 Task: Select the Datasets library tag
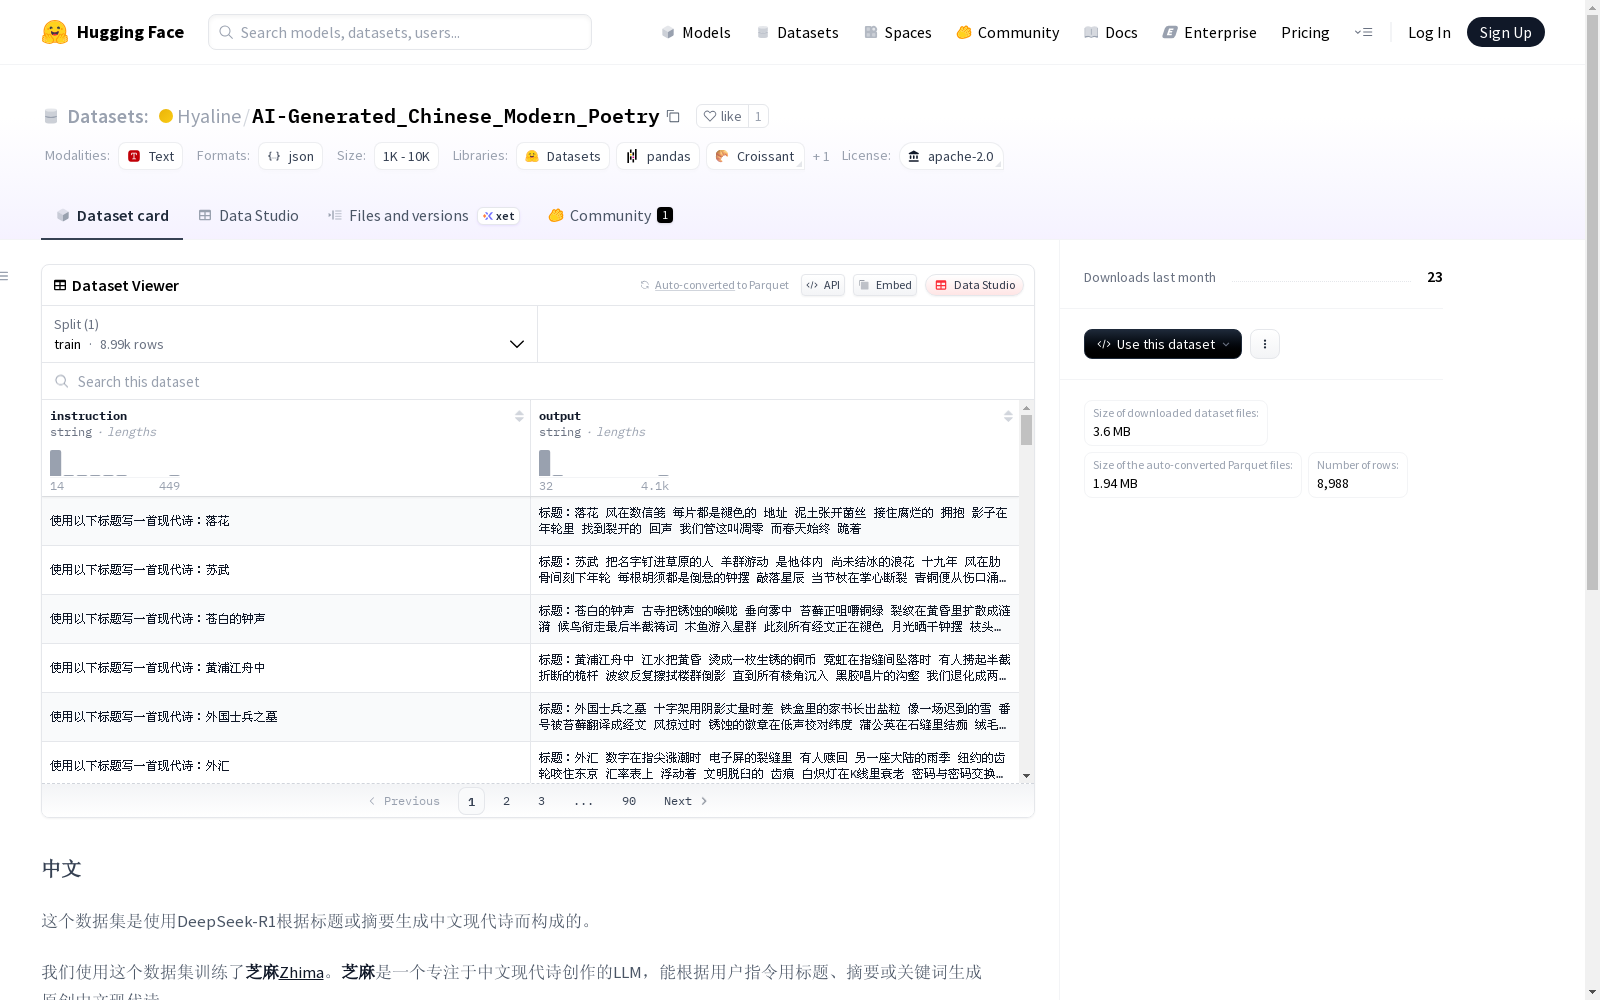563,156
